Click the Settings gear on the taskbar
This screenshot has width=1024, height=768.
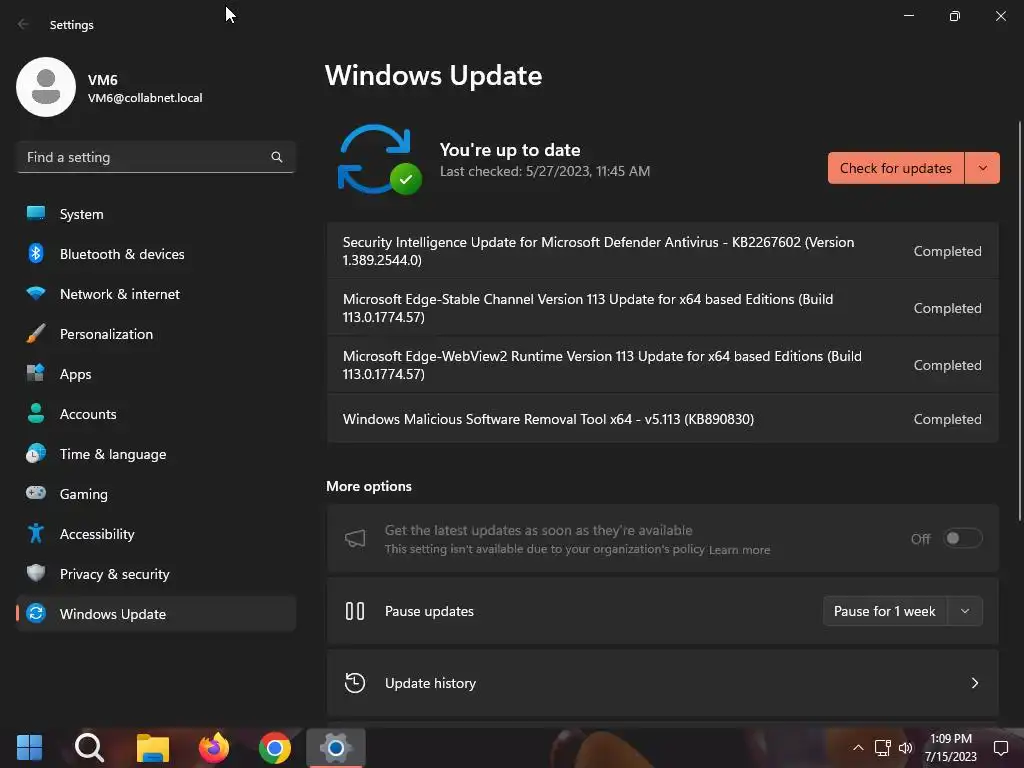[336, 748]
